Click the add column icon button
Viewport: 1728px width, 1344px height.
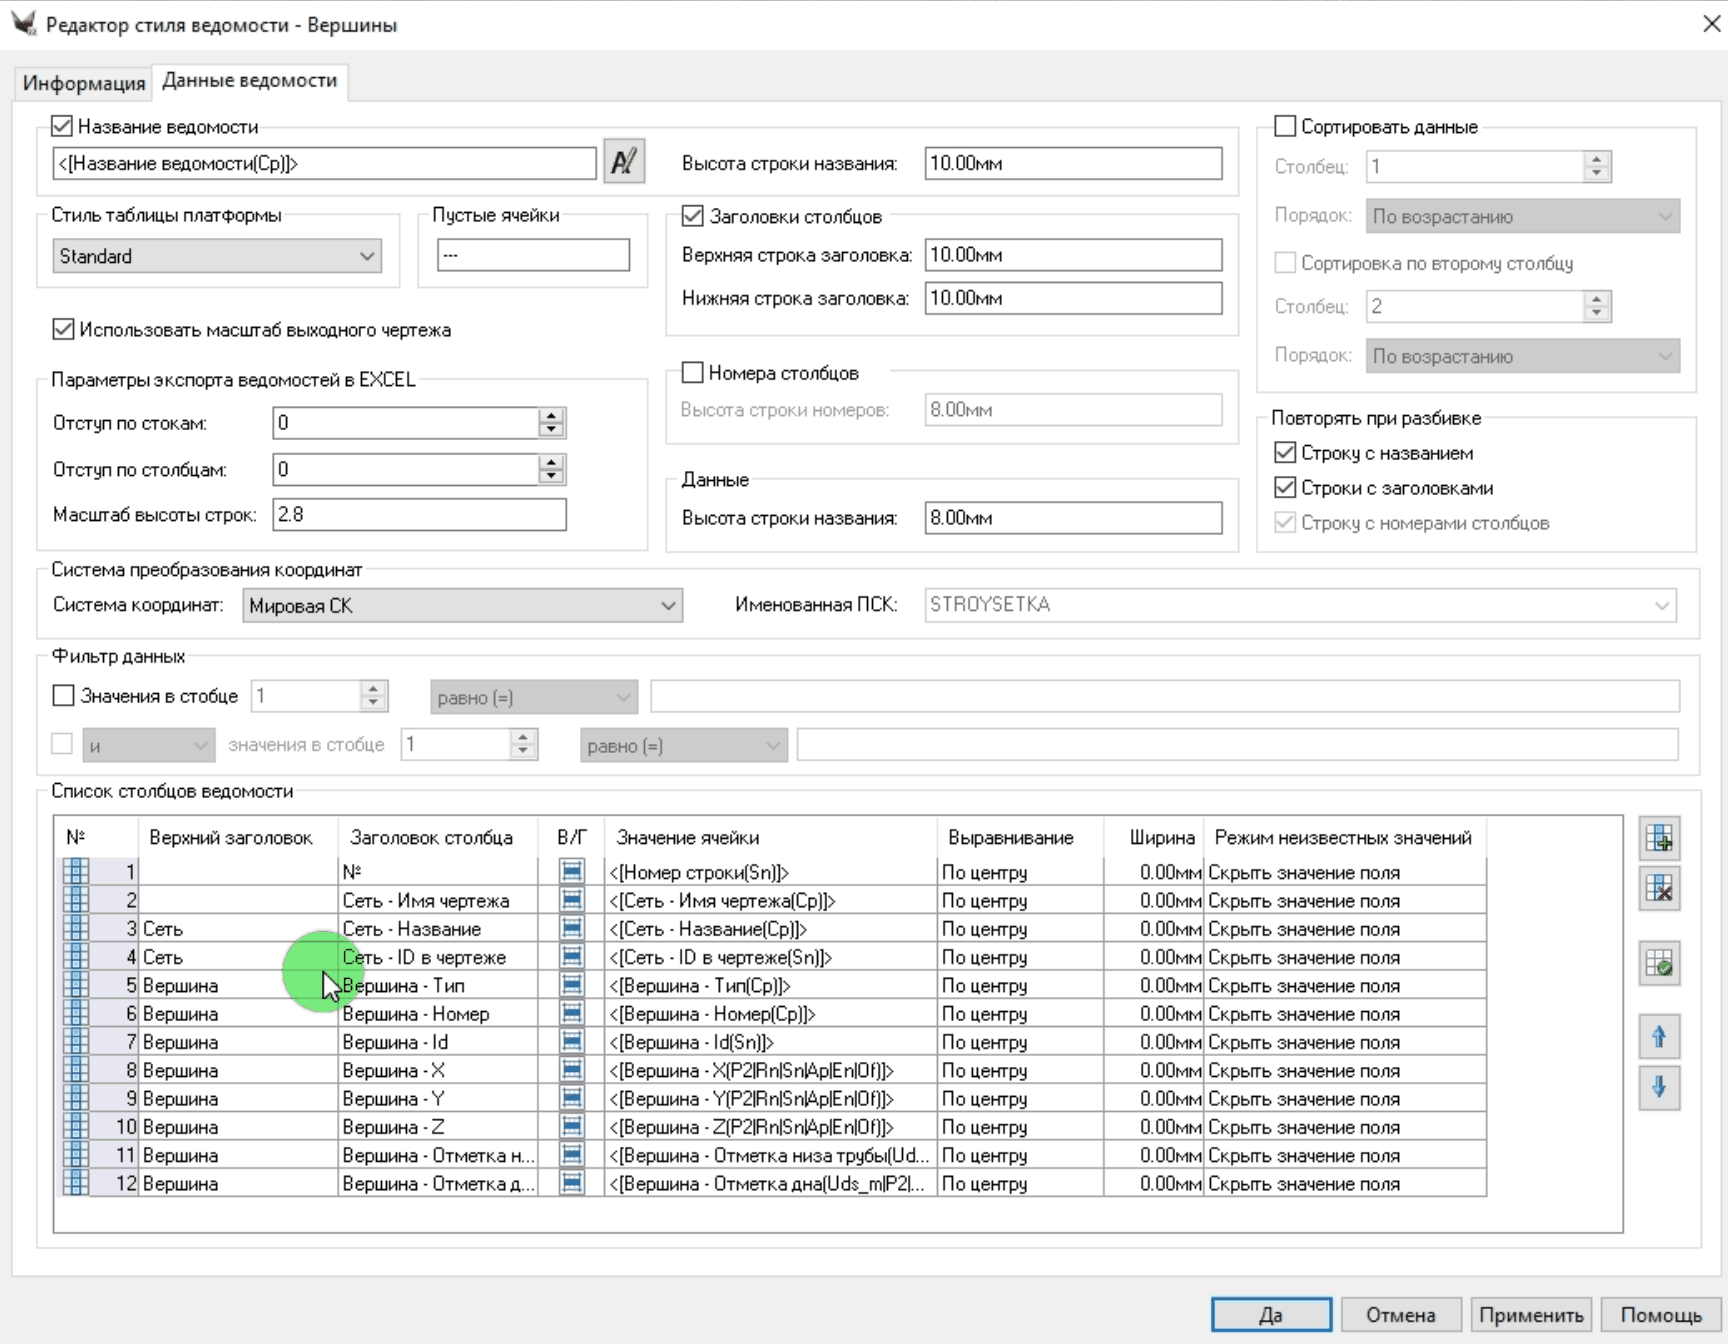click(x=1659, y=839)
